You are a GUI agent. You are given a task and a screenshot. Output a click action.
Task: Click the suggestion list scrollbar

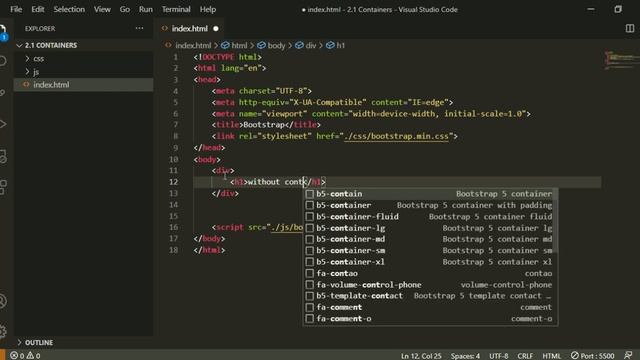click(x=555, y=220)
